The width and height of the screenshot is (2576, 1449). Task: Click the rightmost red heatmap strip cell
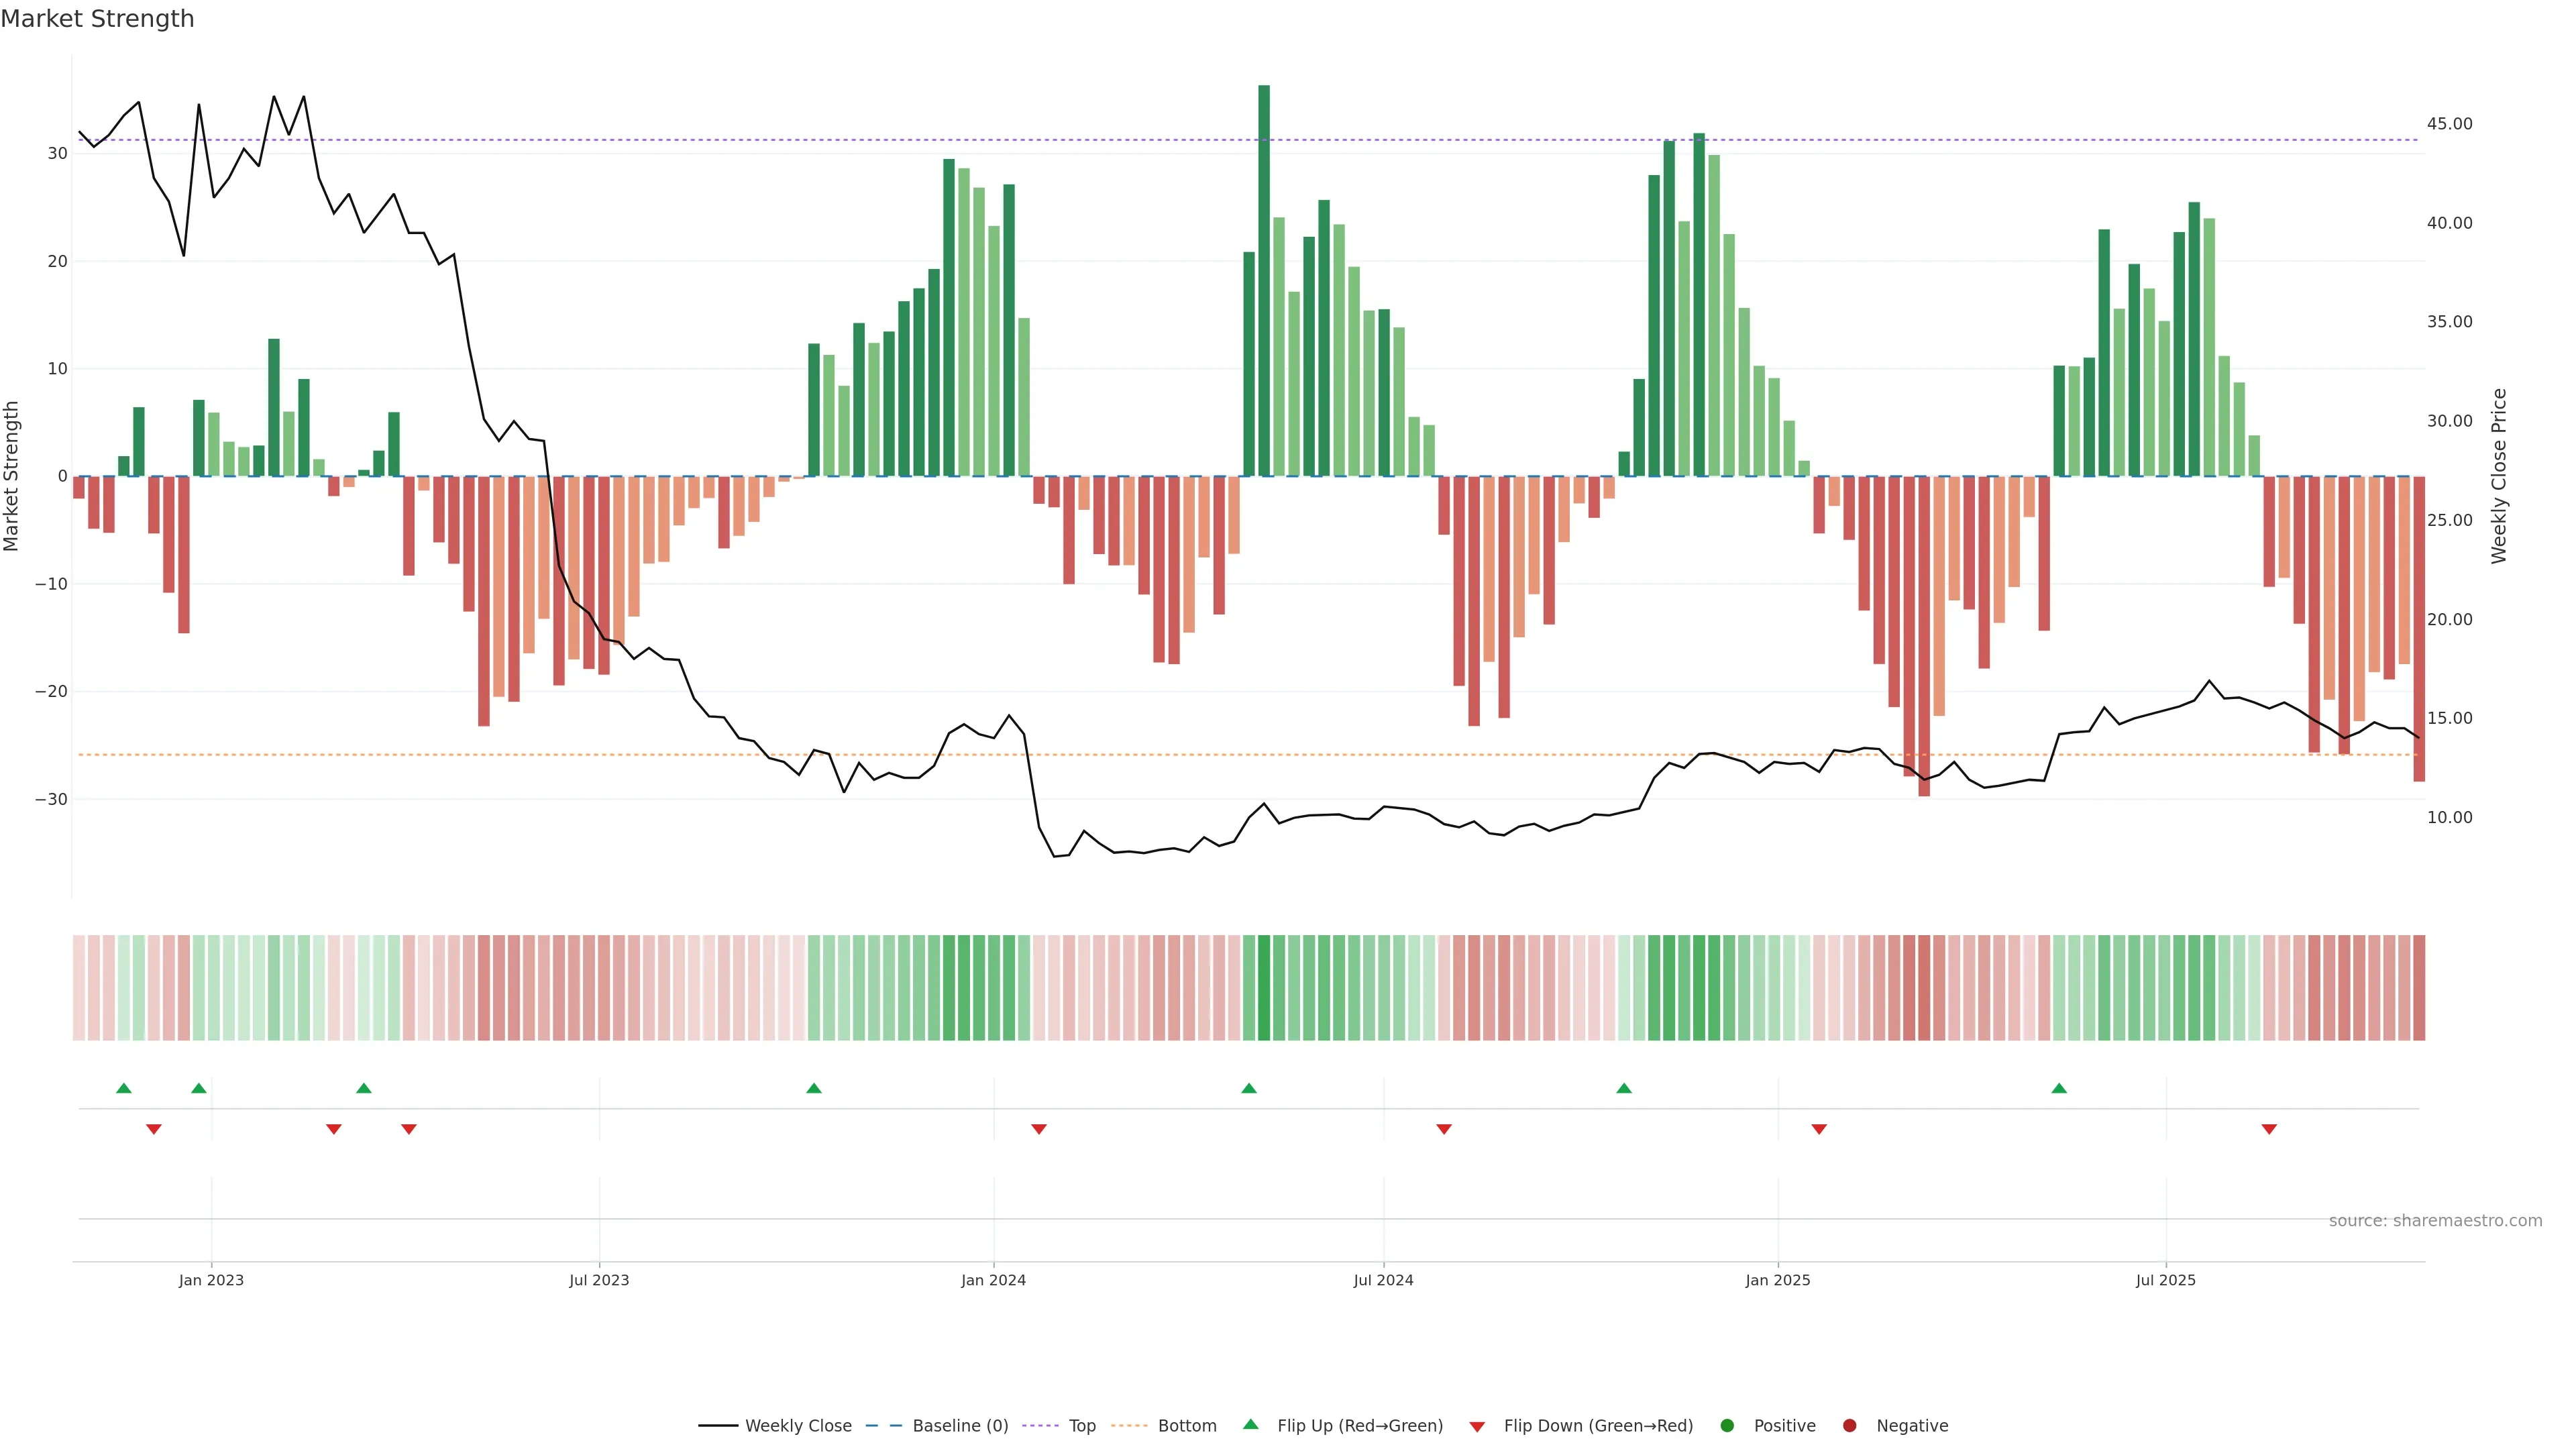pyautogui.click(x=2419, y=988)
